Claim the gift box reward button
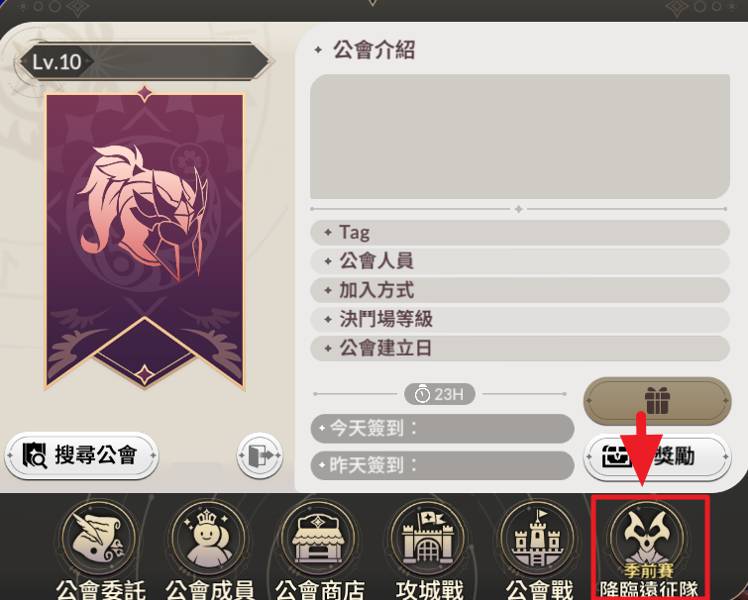 click(657, 401)
